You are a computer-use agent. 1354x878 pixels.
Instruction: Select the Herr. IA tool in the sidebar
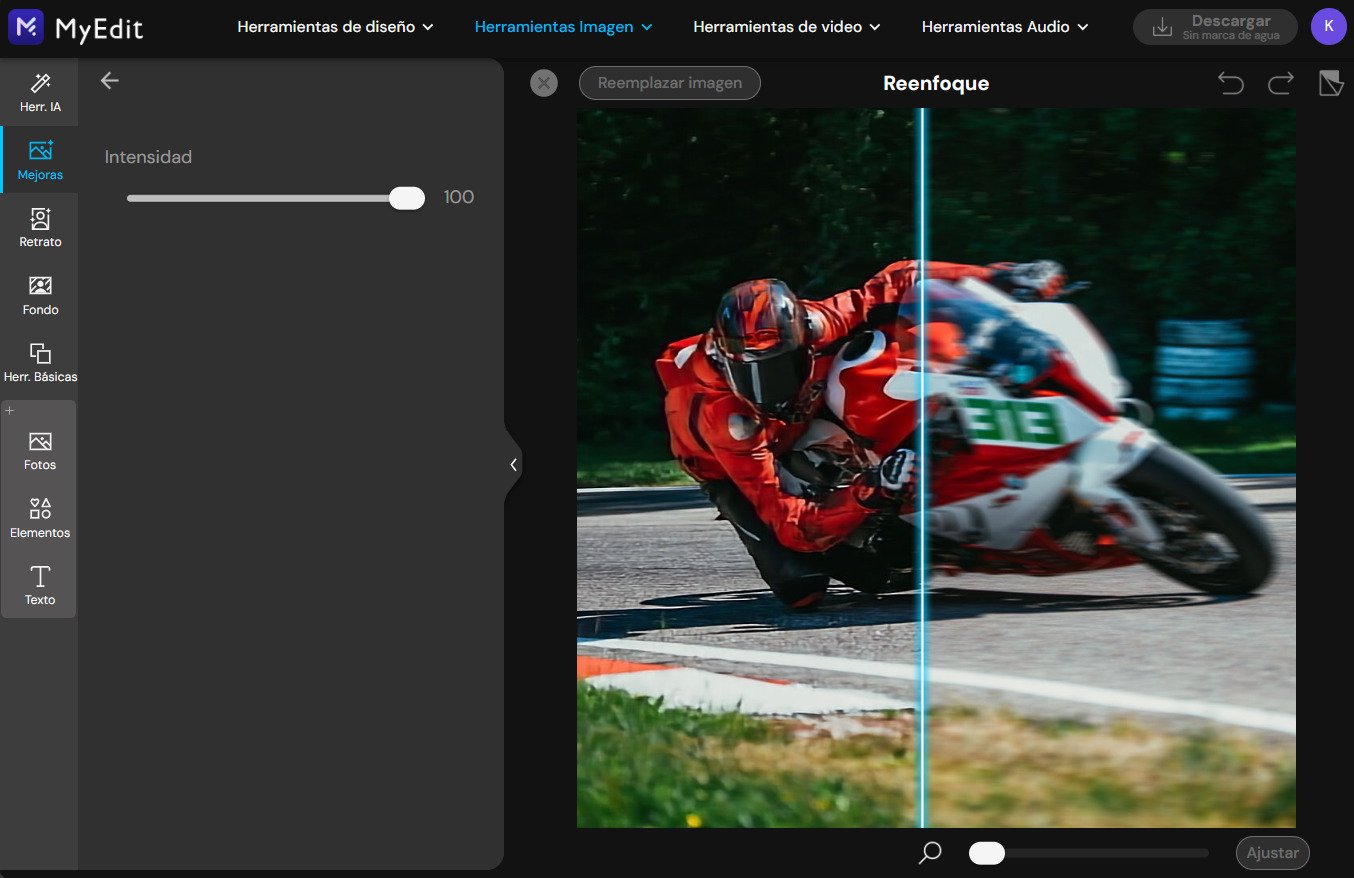(x=40, y=91)
